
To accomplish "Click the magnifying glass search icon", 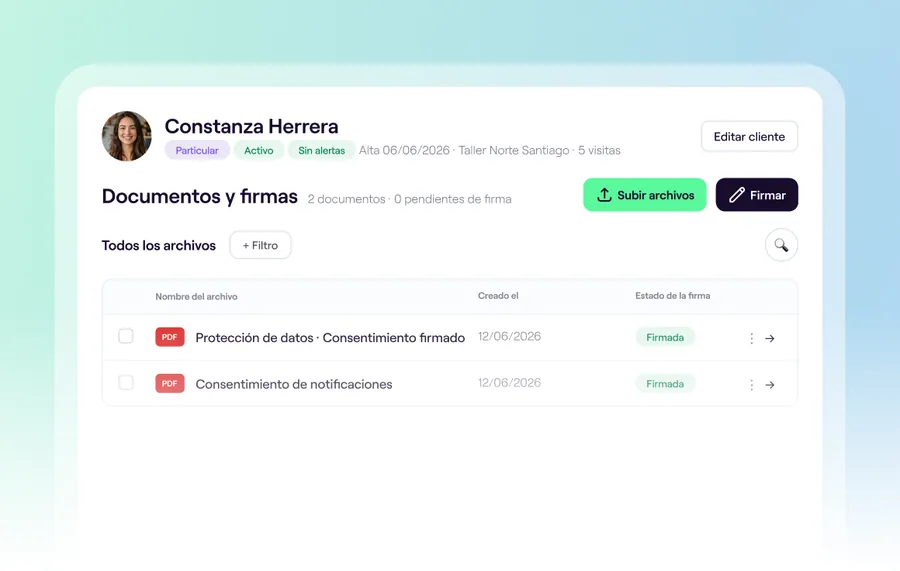I will (x=781, y=245).
